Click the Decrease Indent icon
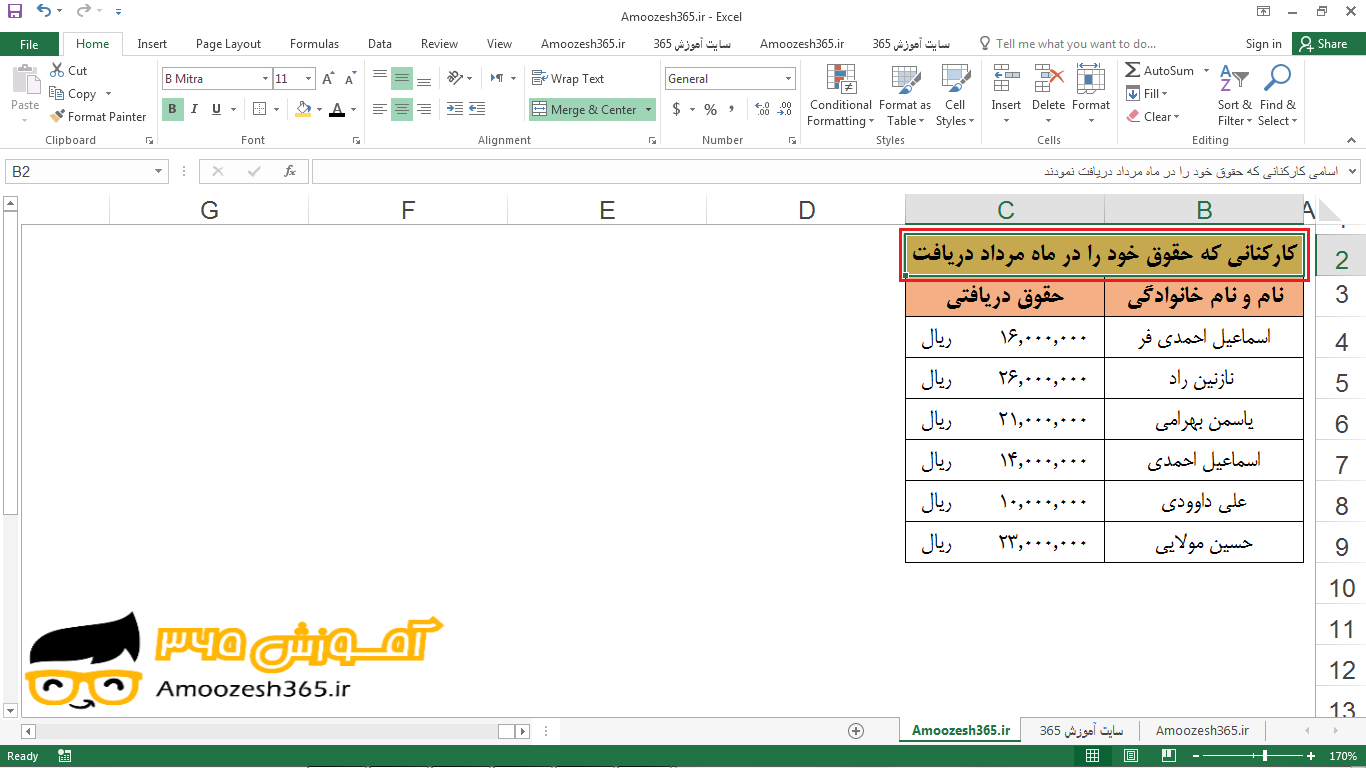1366x768 pixels. tap(455, 110)
